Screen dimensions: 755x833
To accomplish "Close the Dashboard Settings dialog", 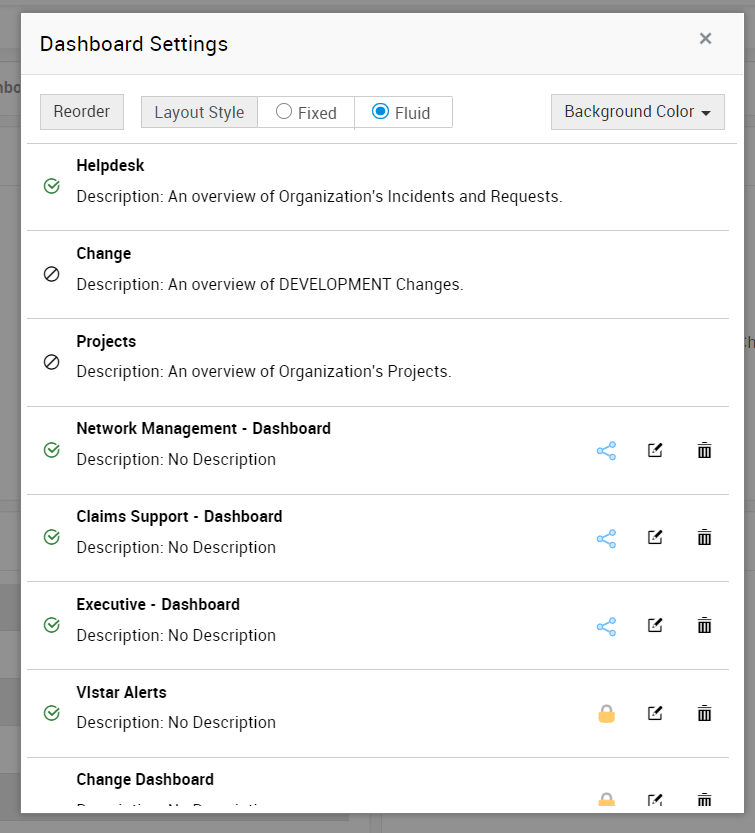I will click(705, 39).
